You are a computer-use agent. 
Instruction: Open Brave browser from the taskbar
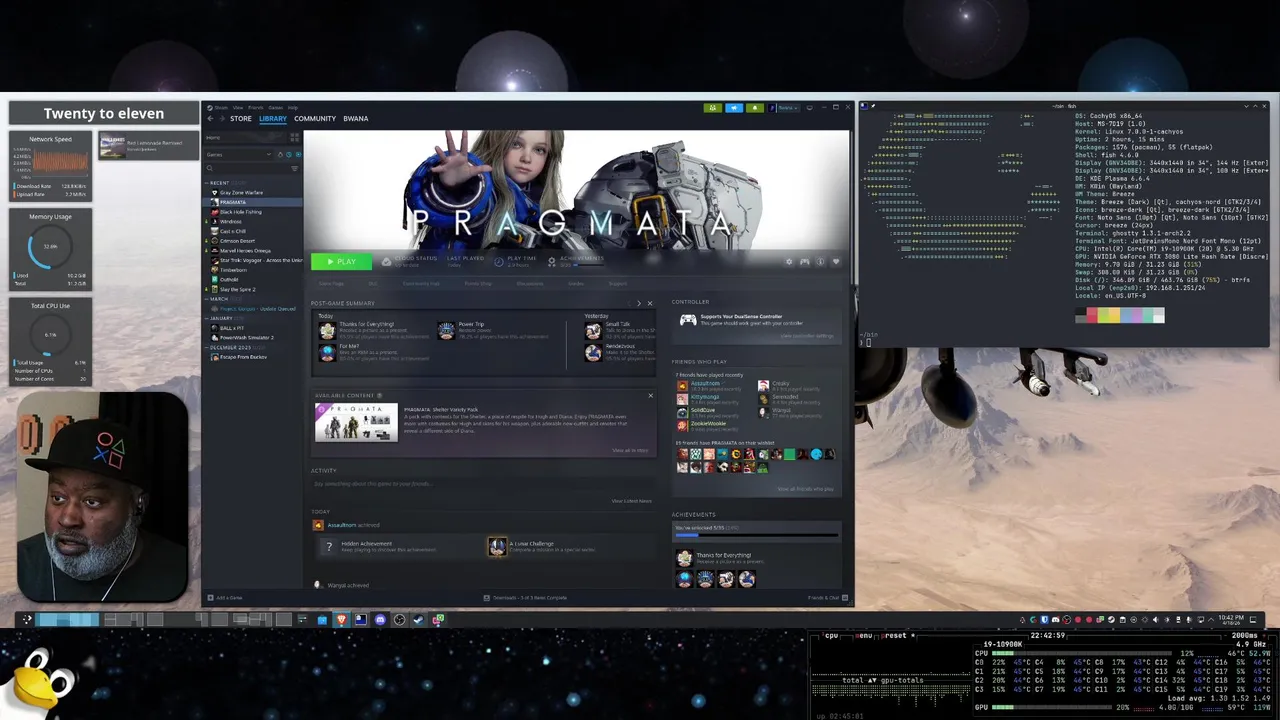[341, 619]
